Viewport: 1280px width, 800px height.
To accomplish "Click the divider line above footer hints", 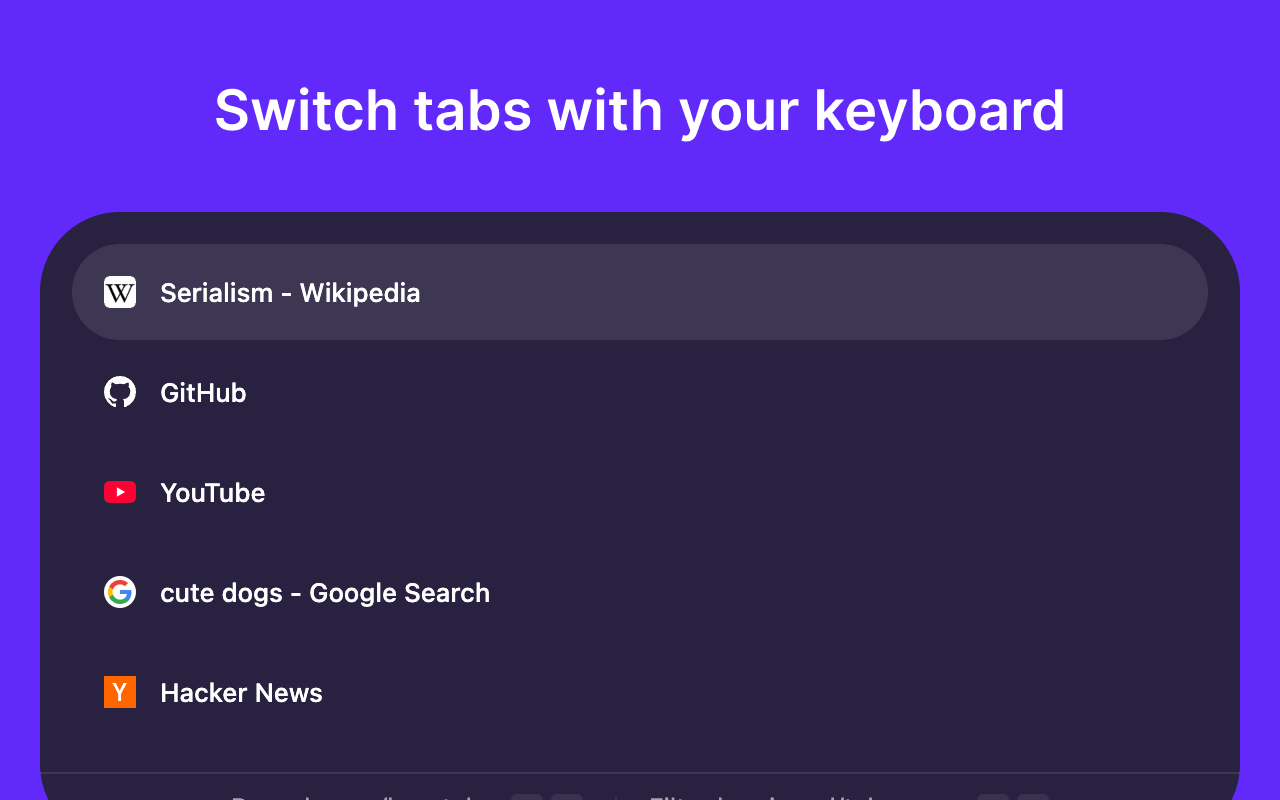I will [640, 773].
